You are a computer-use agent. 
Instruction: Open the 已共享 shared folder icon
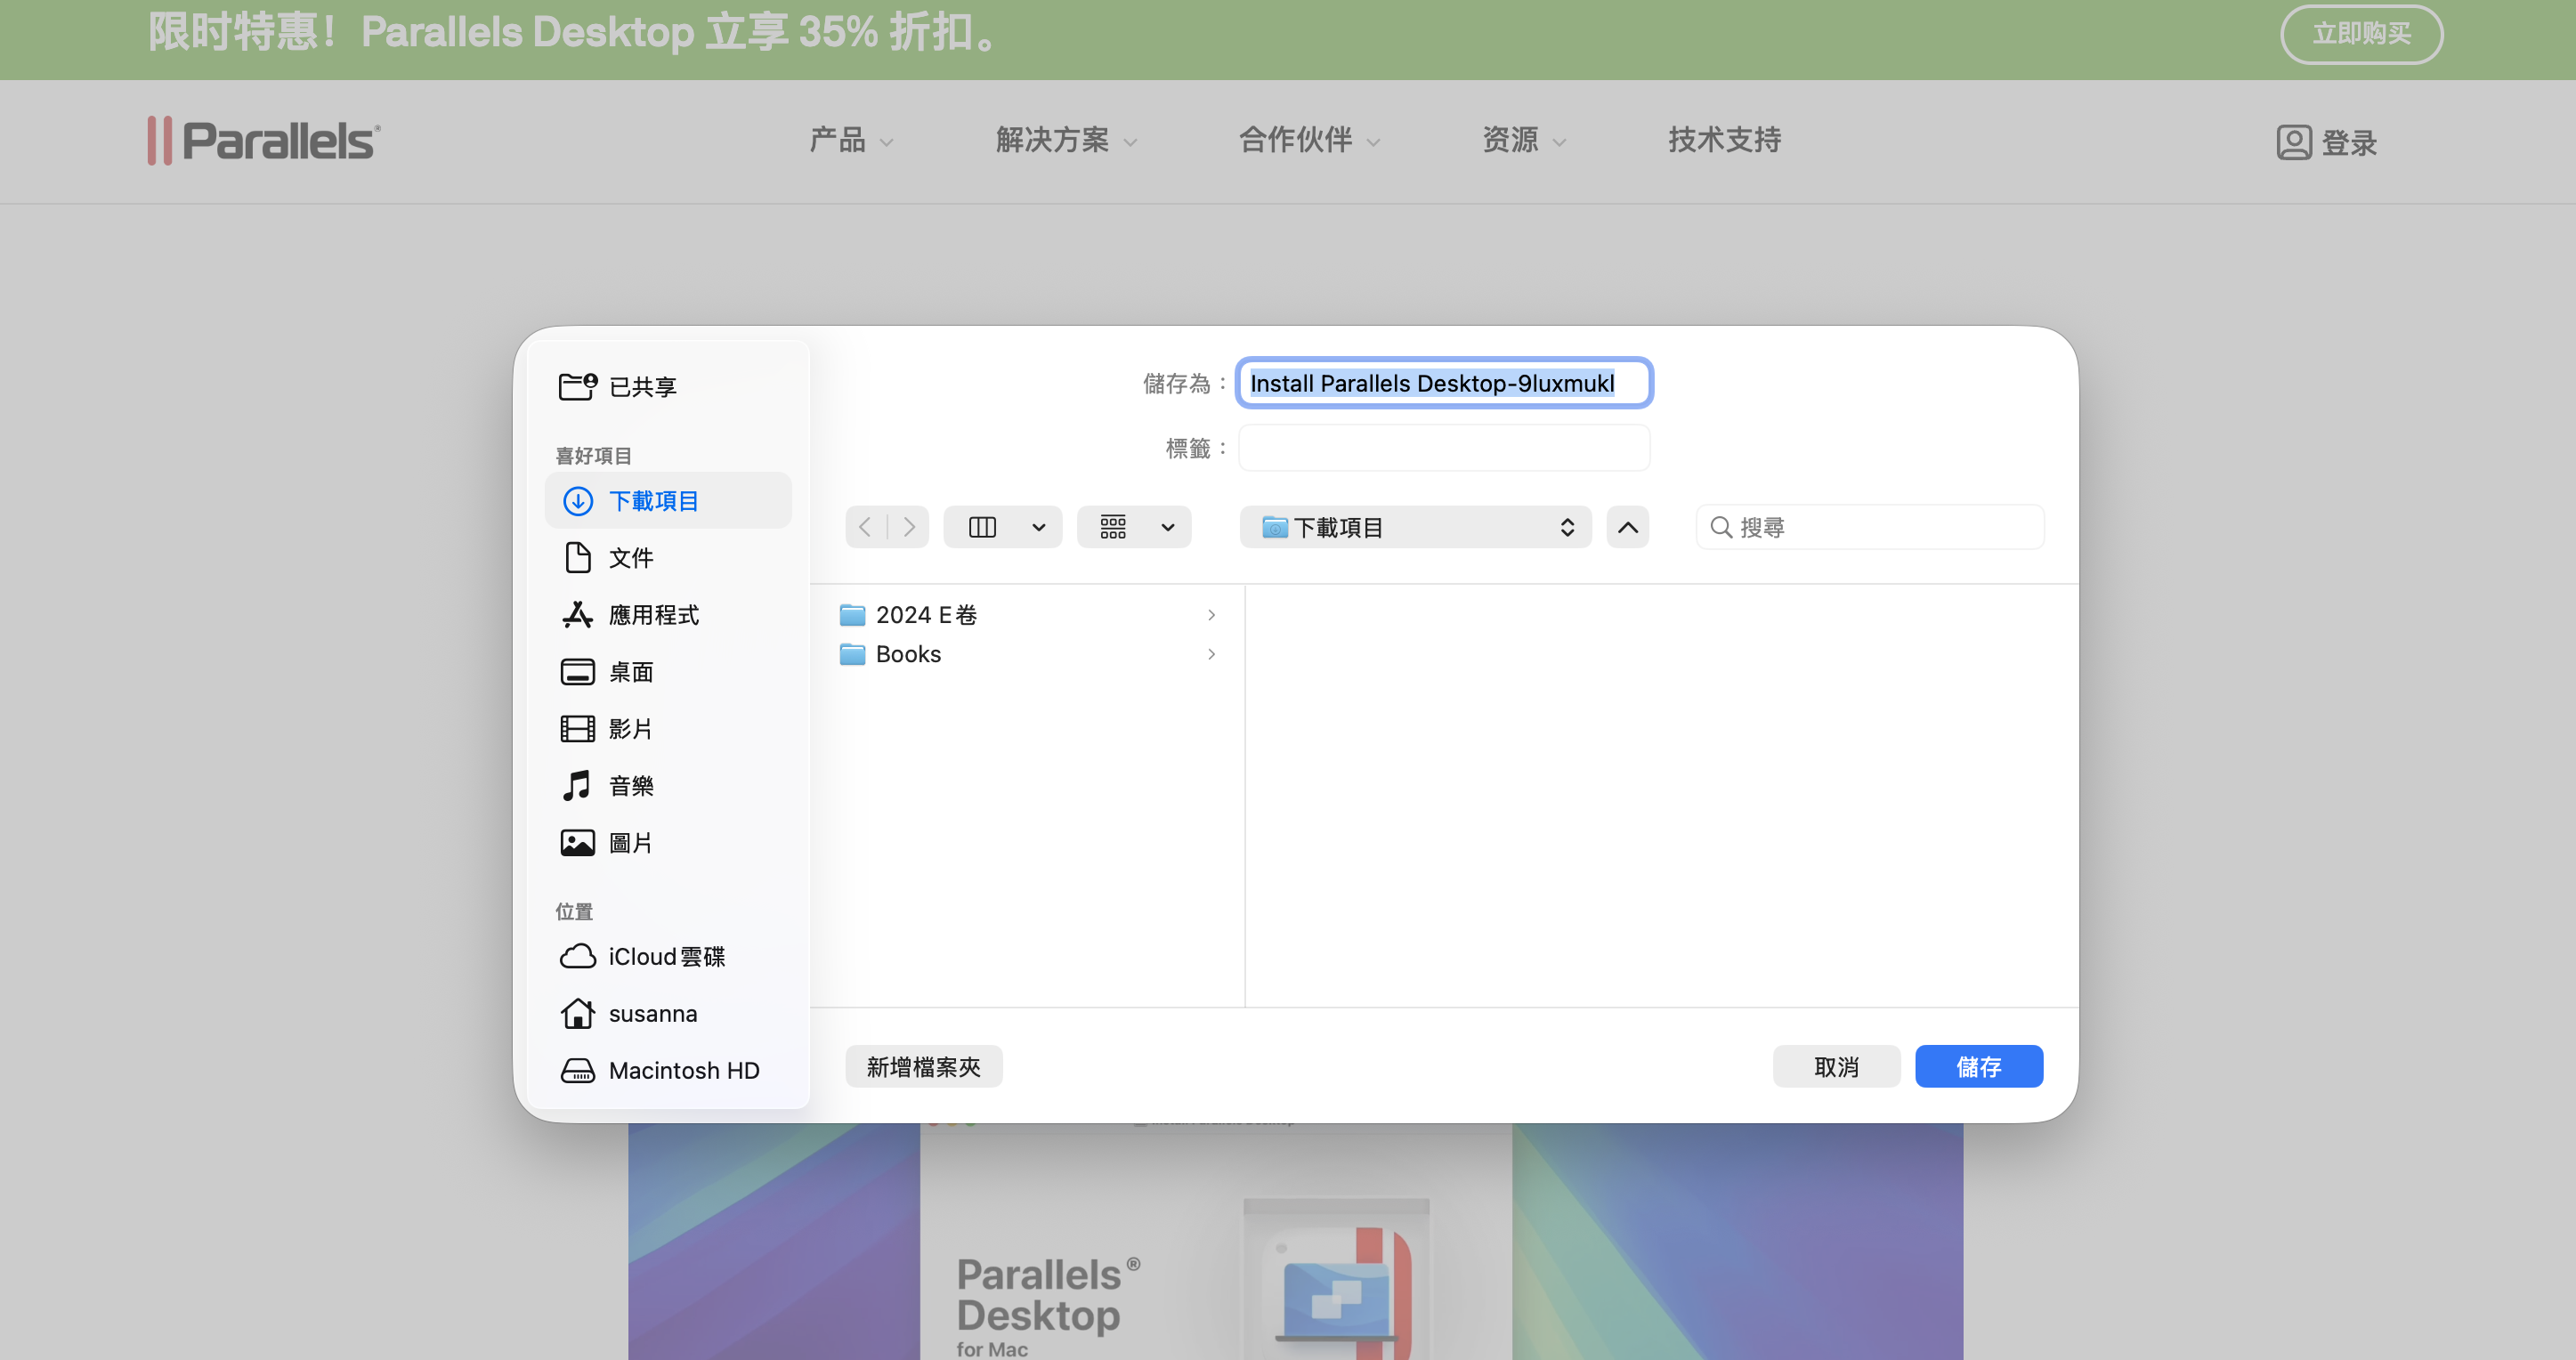pos(578,386)
